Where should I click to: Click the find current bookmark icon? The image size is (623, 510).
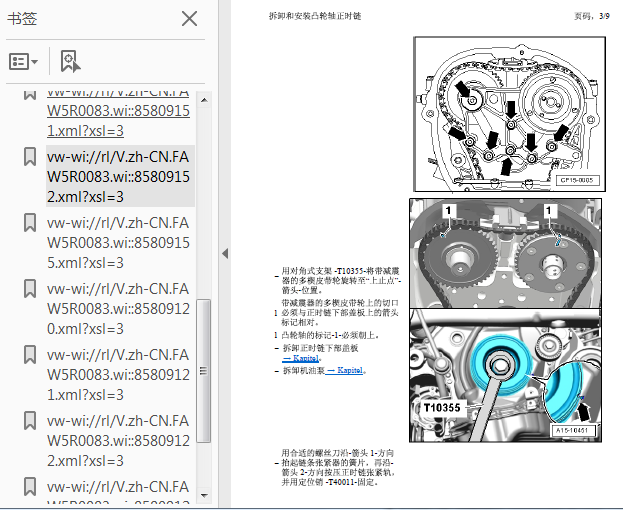(70, 62)
